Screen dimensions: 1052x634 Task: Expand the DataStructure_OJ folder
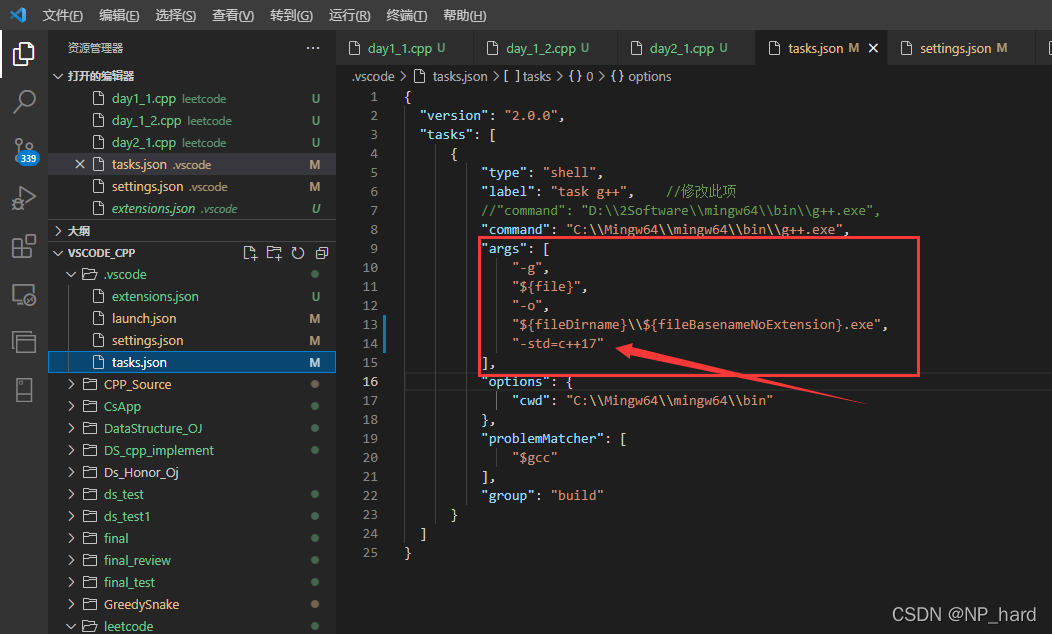pos(71,428)
